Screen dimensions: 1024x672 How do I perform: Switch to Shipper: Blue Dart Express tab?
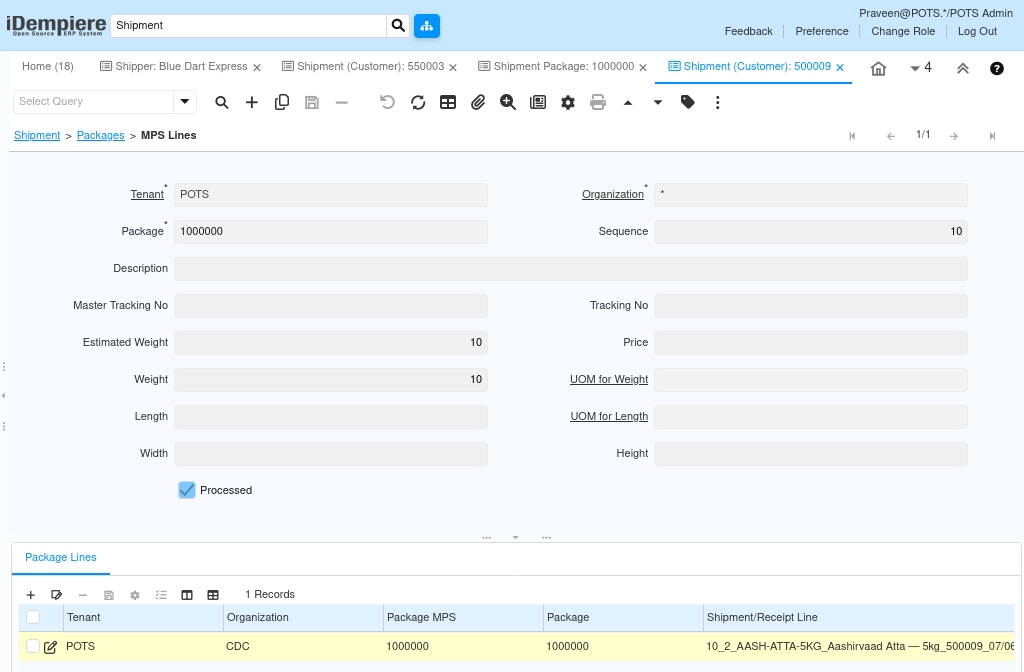(174, 67)
